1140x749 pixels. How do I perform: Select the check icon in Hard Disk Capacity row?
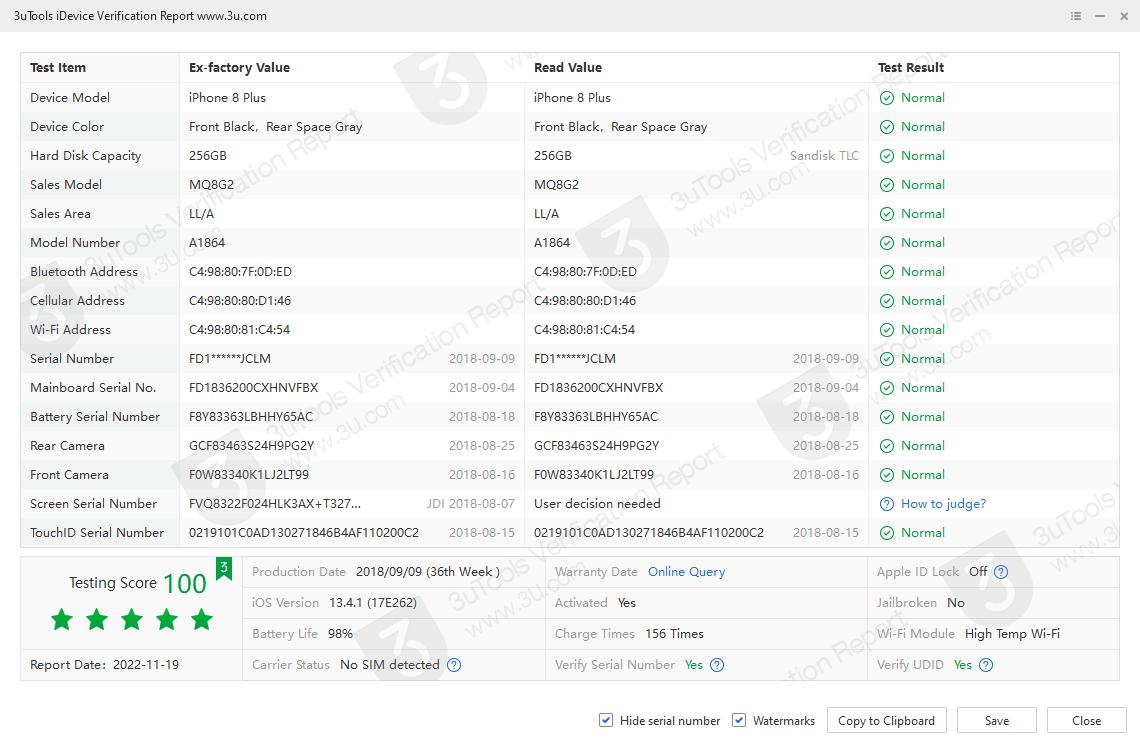click(x=887, y=156)
